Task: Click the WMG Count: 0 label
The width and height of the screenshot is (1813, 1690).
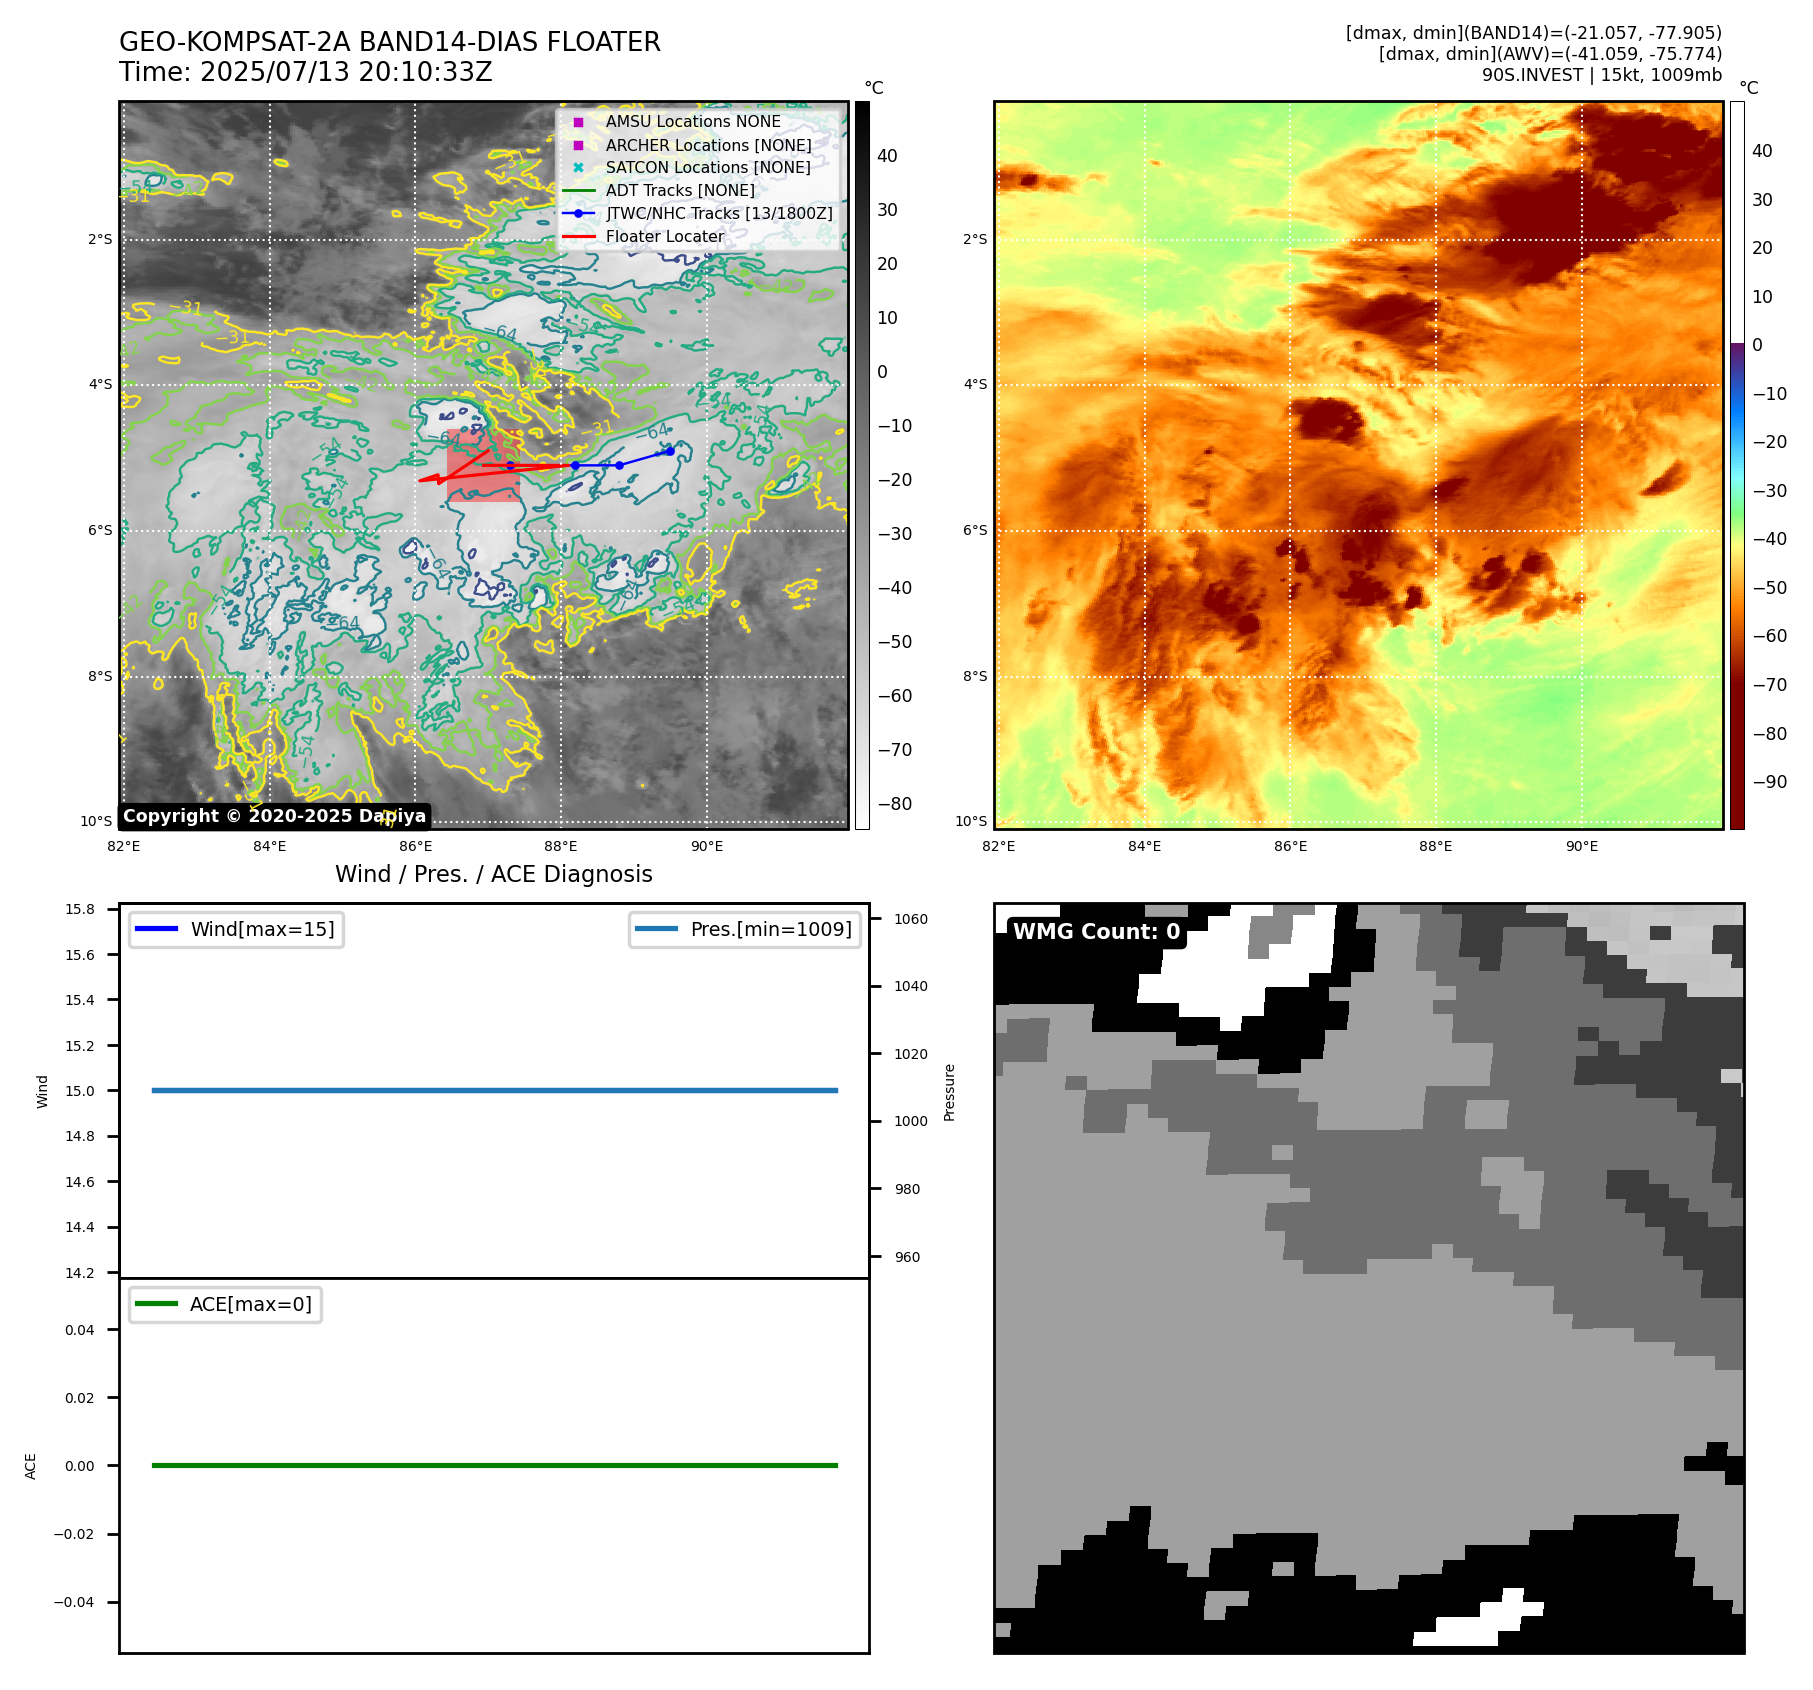Action: click(1096, 932)
